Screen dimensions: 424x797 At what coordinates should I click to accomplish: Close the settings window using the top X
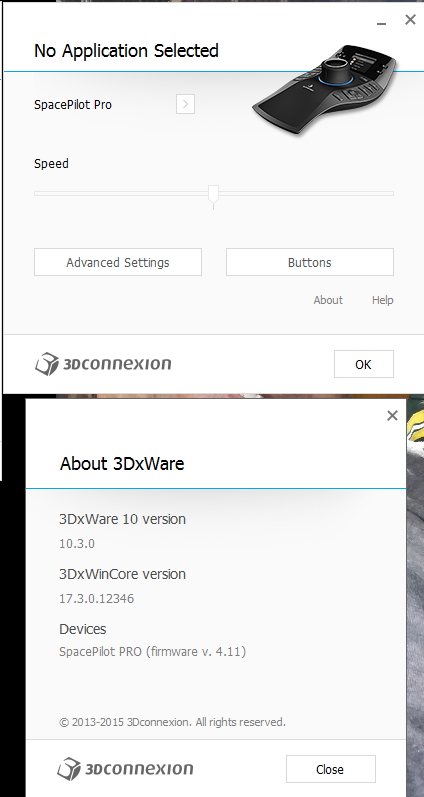pos(410,20)
